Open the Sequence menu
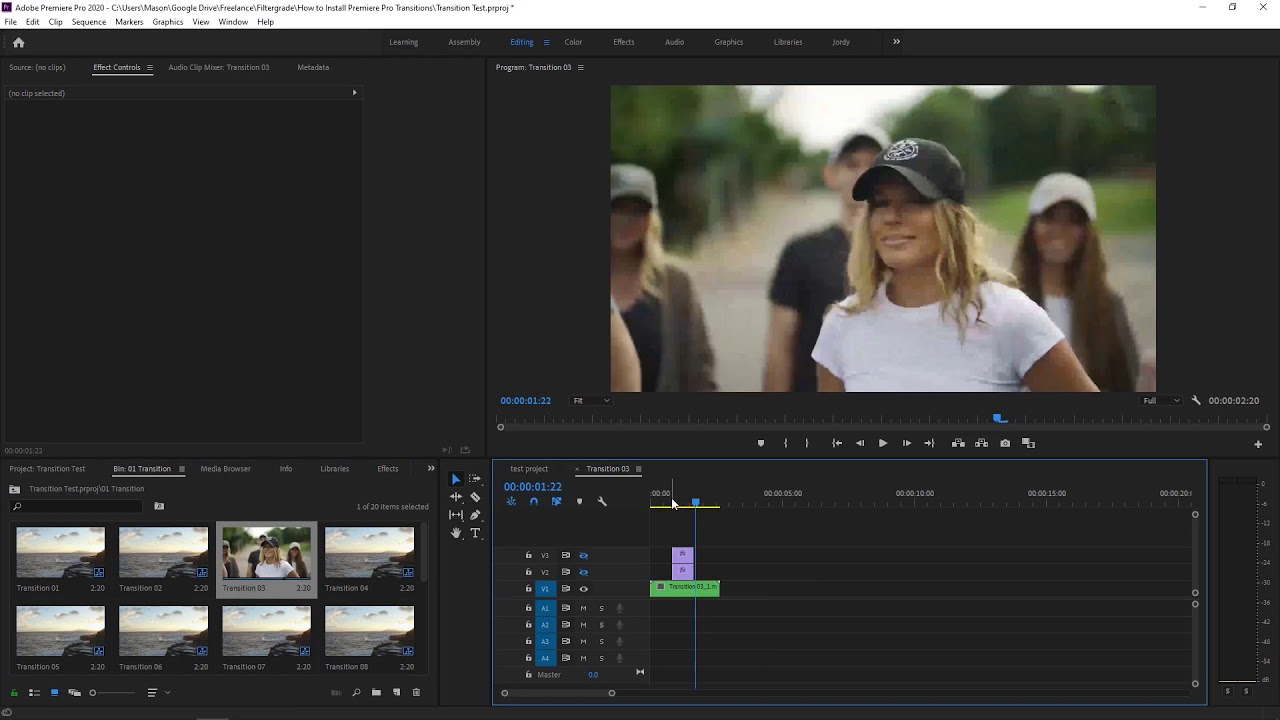The image size is (1280, 720). coord(89,22)
